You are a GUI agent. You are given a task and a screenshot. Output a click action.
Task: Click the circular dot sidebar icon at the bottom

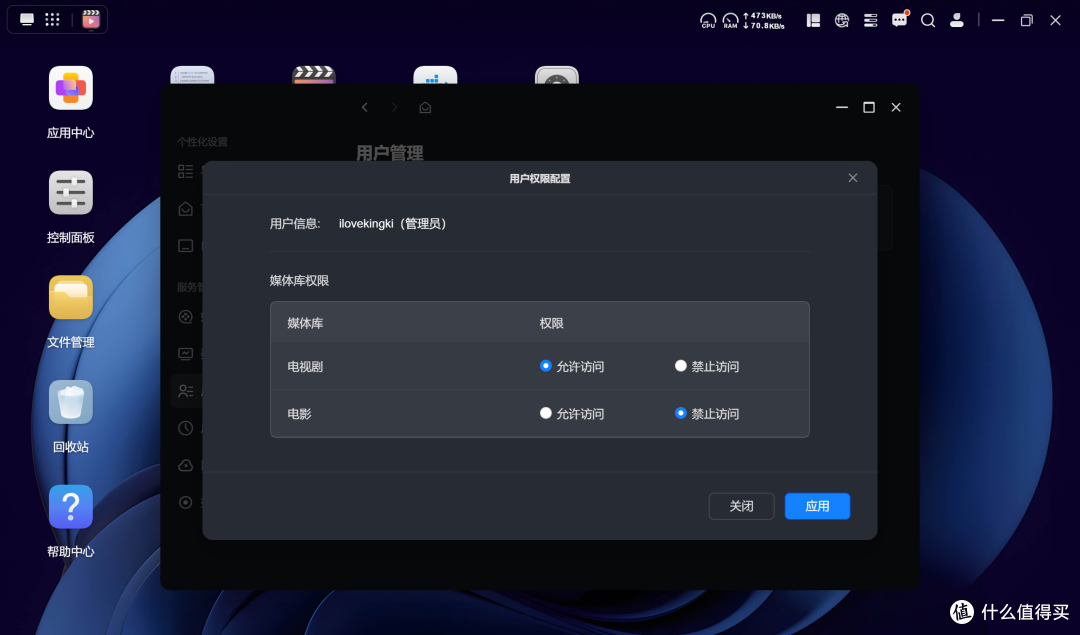(186, 503)
